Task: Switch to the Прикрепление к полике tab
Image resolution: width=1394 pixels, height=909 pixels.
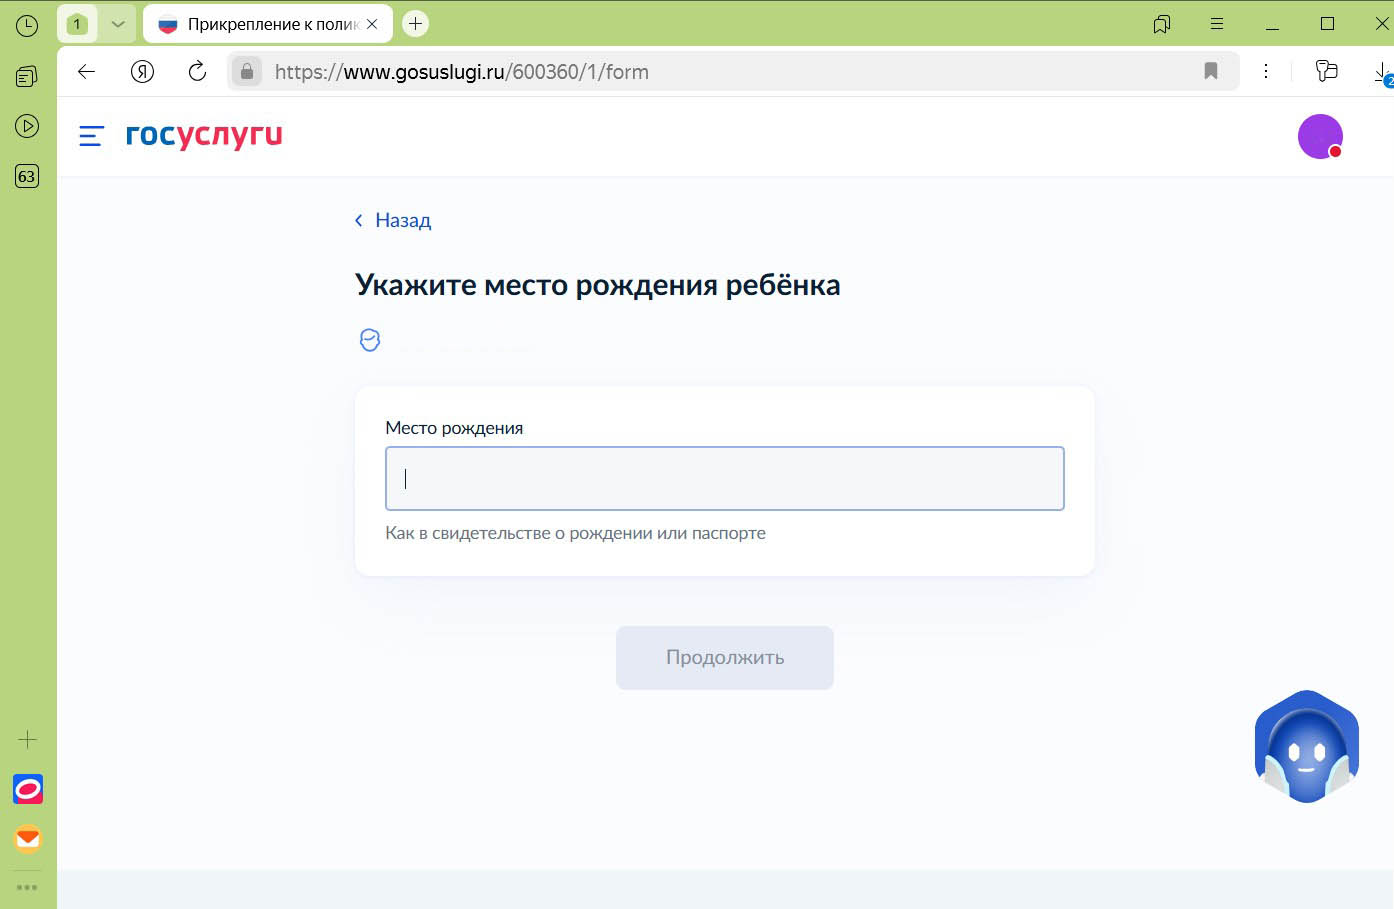Action: [263, 23]
